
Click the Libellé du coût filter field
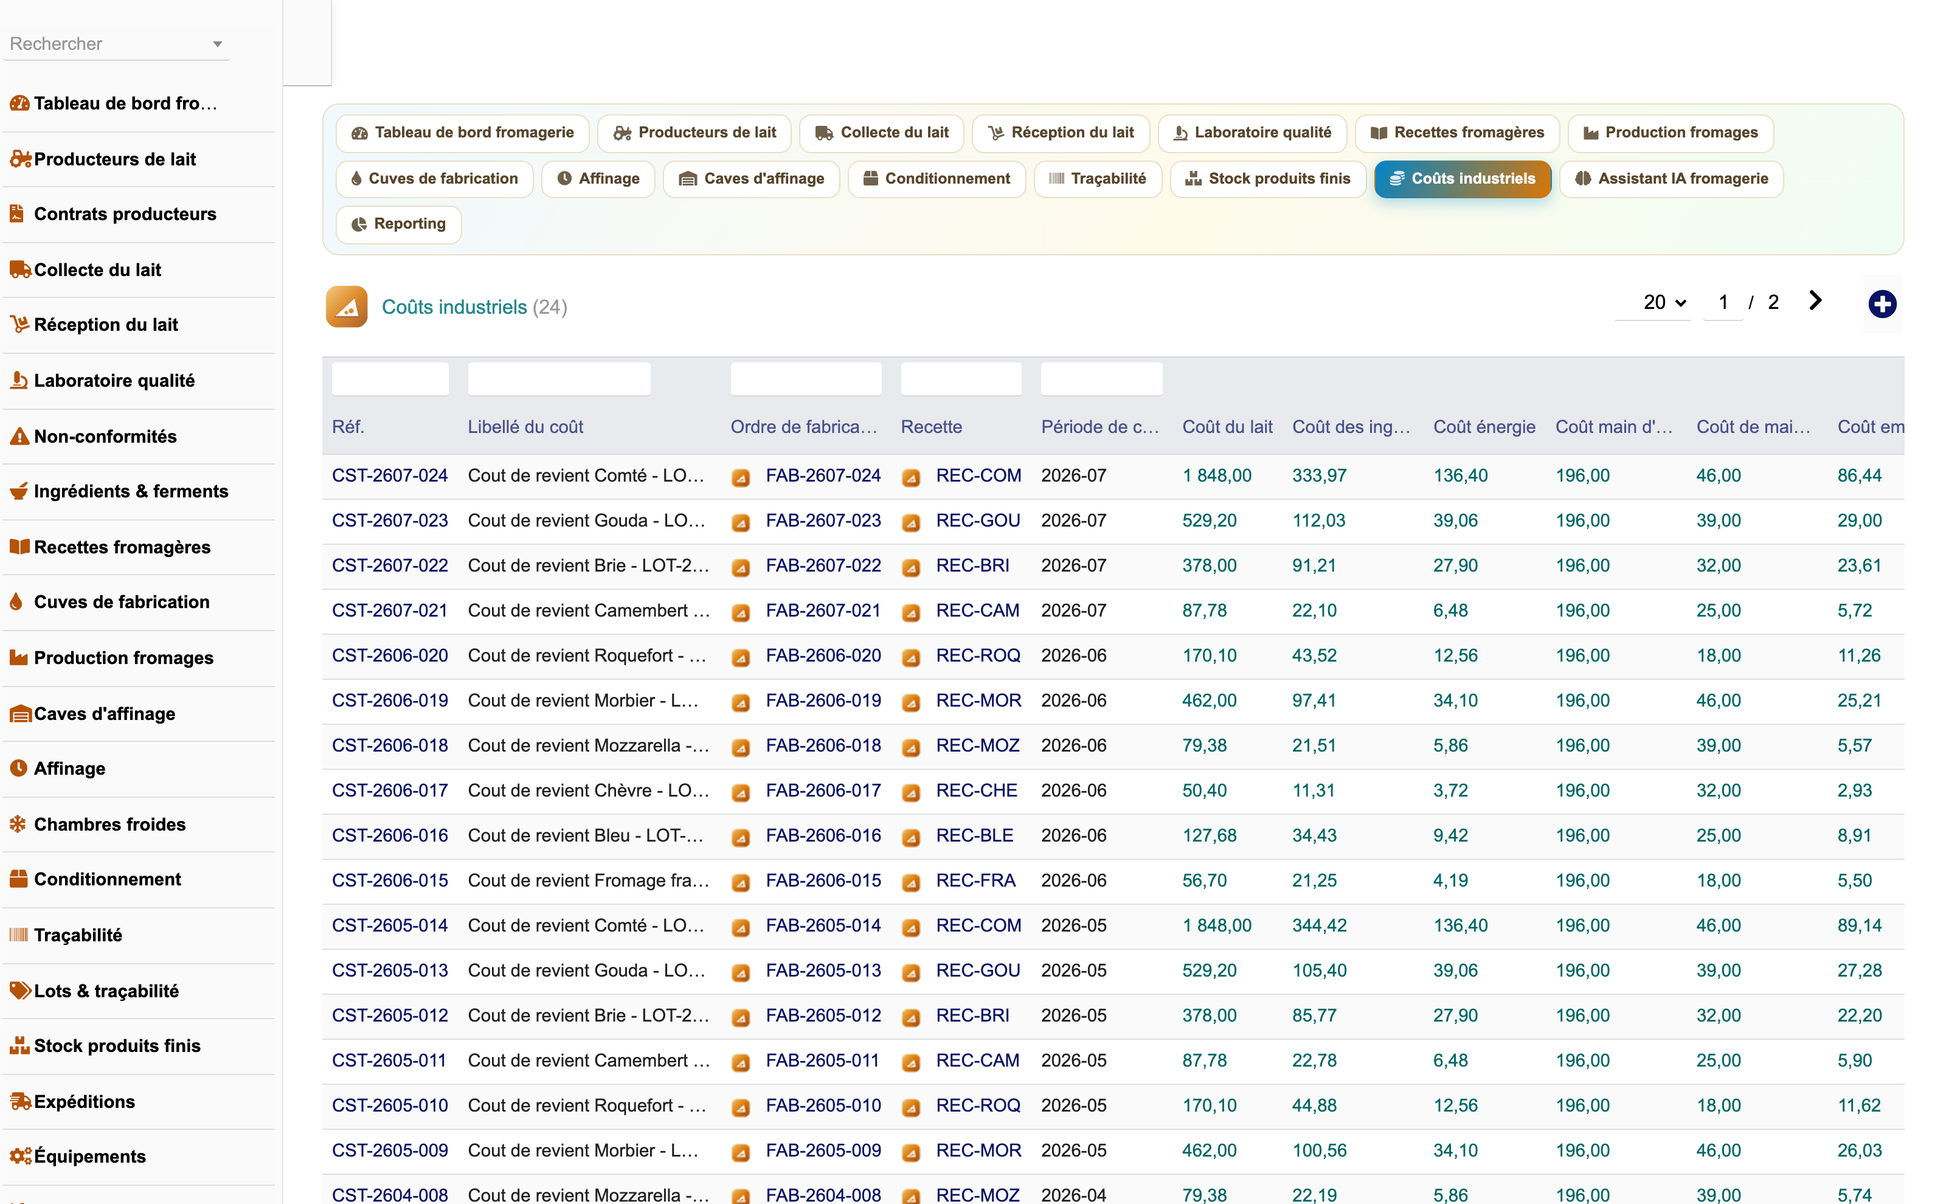point(559,379)
